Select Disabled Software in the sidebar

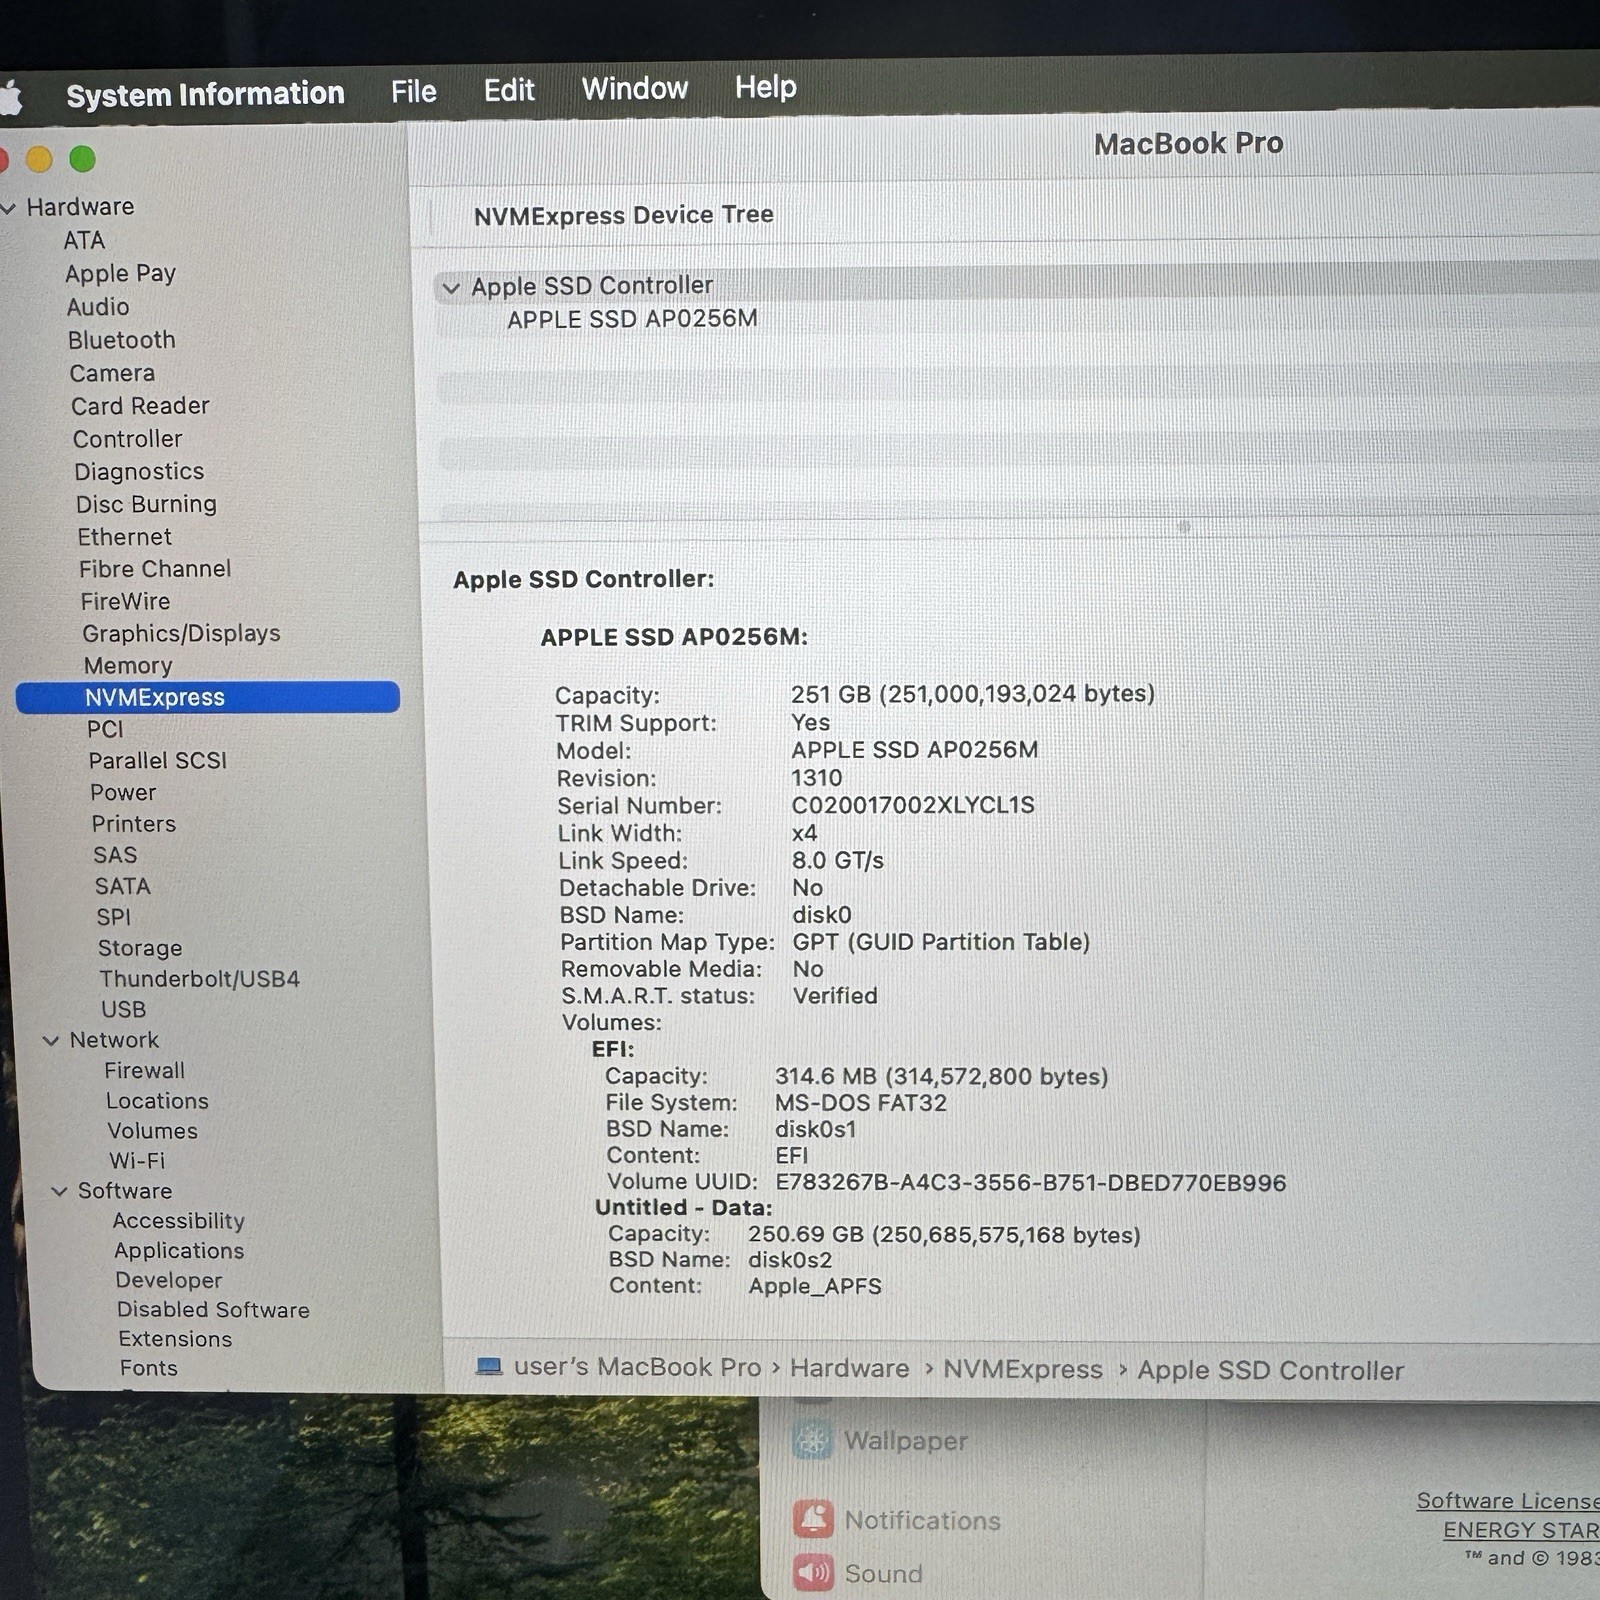pos(213,1310)
